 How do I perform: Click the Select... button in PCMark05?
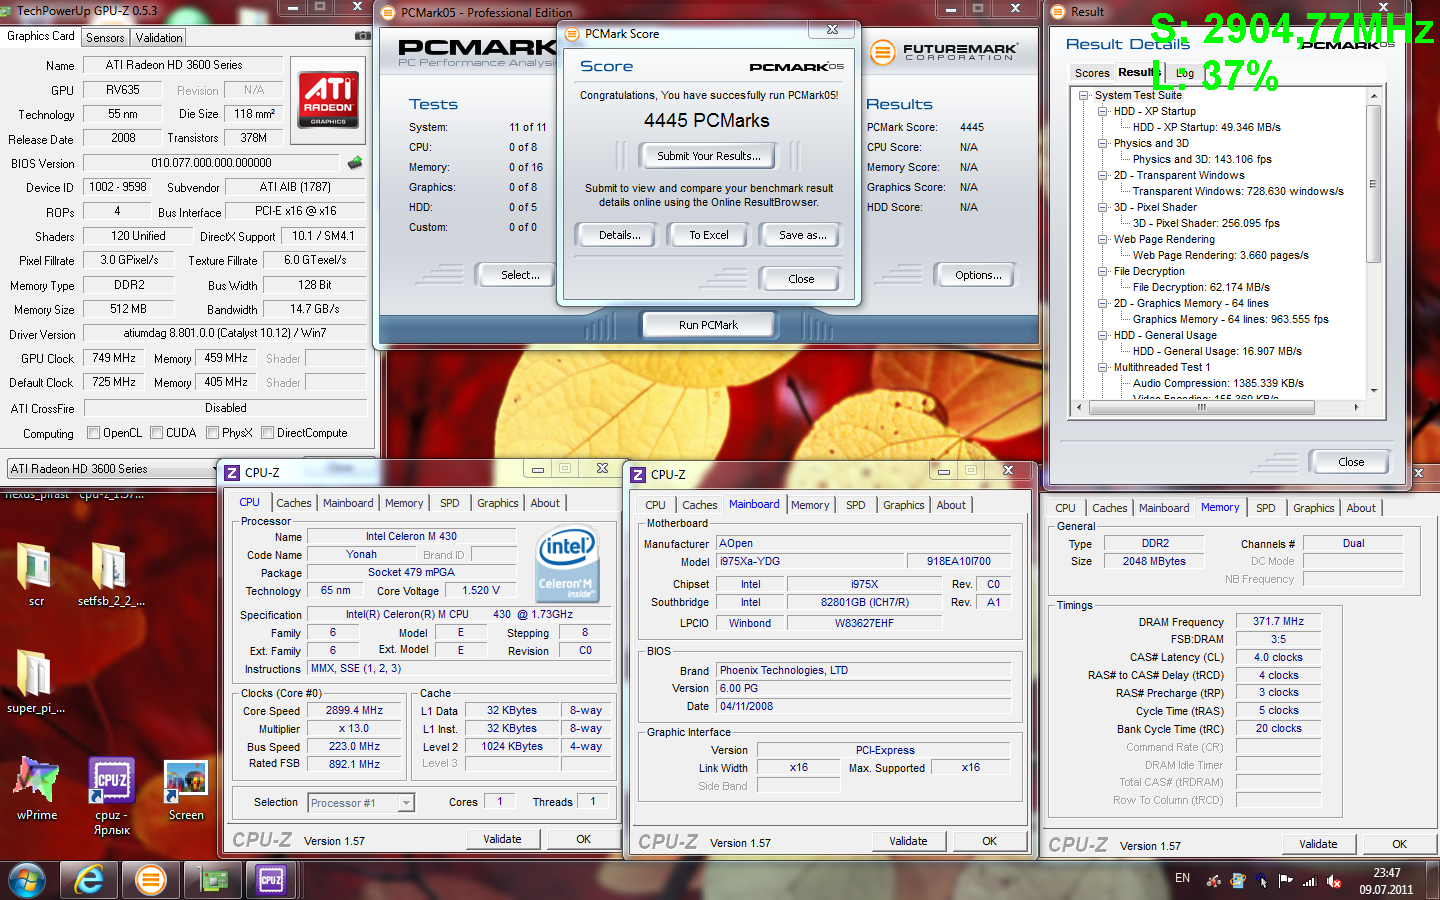(x=520, y=275)
